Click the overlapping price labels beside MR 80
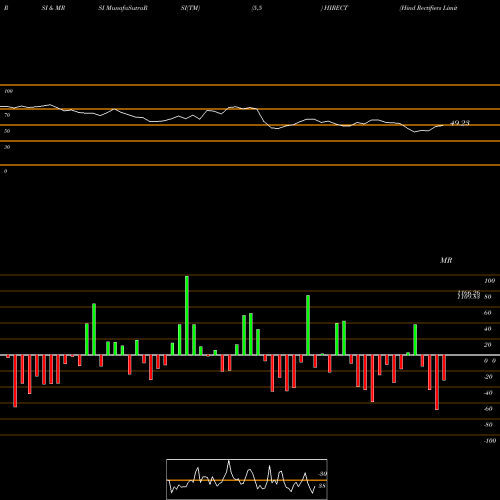Image resolution: width=500 pixels, height=500 pixels. [x=469, y=294]
